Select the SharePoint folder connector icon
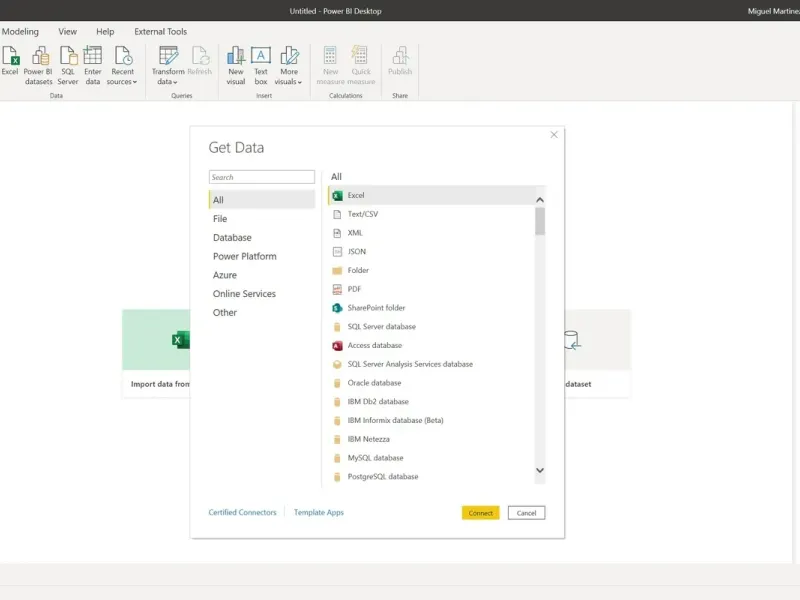Viewport: 800px width, 600px height. pos(337,308)
